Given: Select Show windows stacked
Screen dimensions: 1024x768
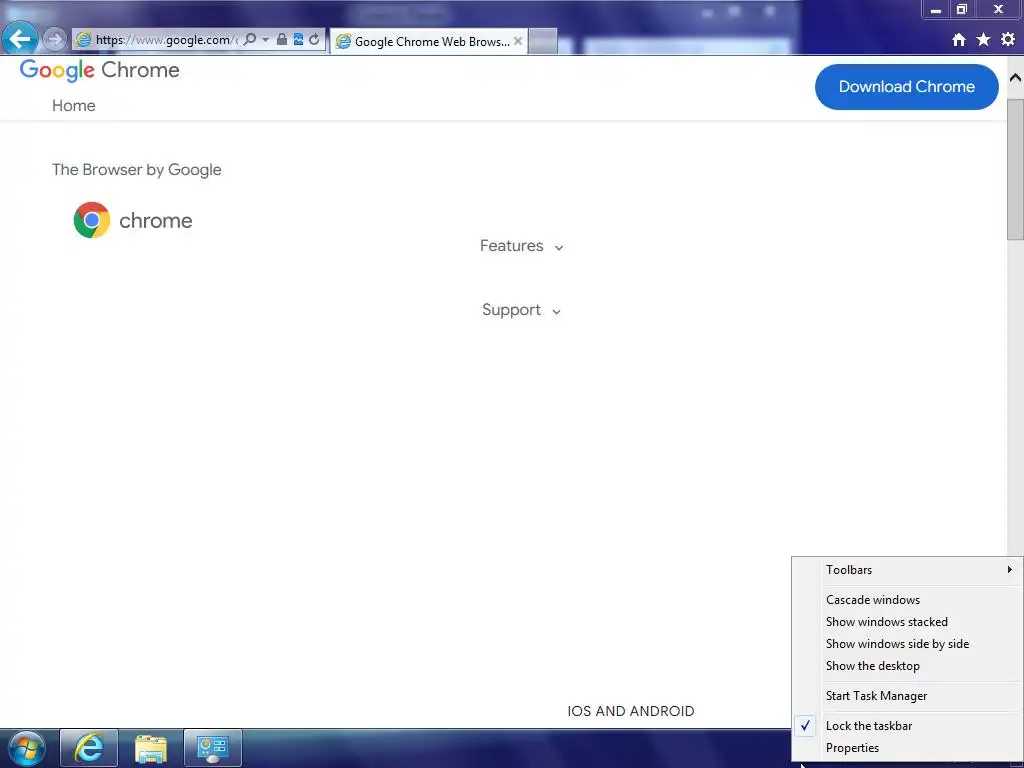Looking at the screenshot, I should pyautogui.click(x=907, y=622).
